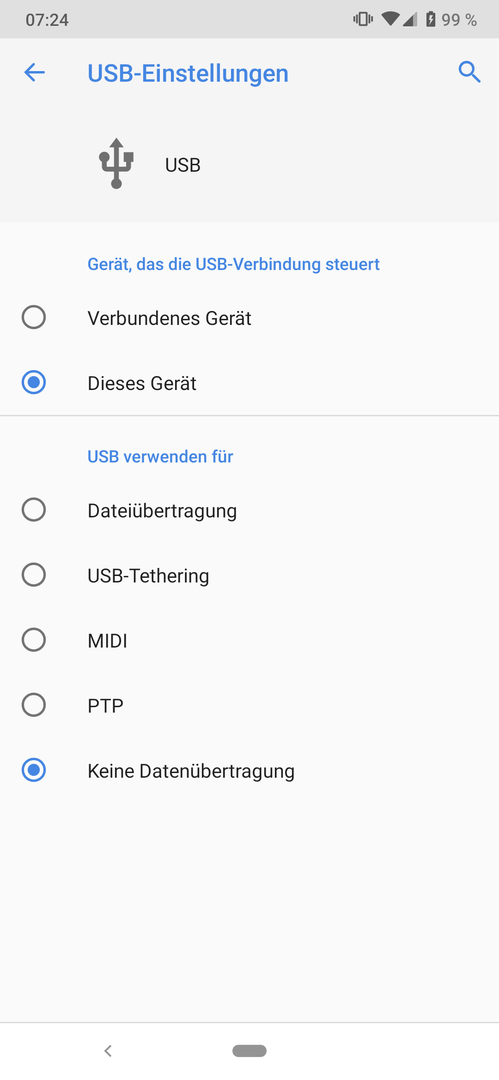Select the MIDI radio button
The height and width of the screenshot is (1080, 499).
click(250, 641)
